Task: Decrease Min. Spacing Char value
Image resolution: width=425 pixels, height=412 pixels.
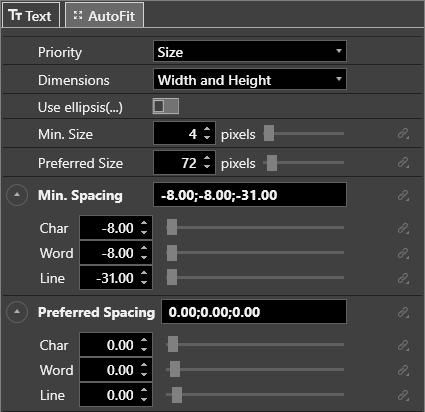Action: coord(144,232)
